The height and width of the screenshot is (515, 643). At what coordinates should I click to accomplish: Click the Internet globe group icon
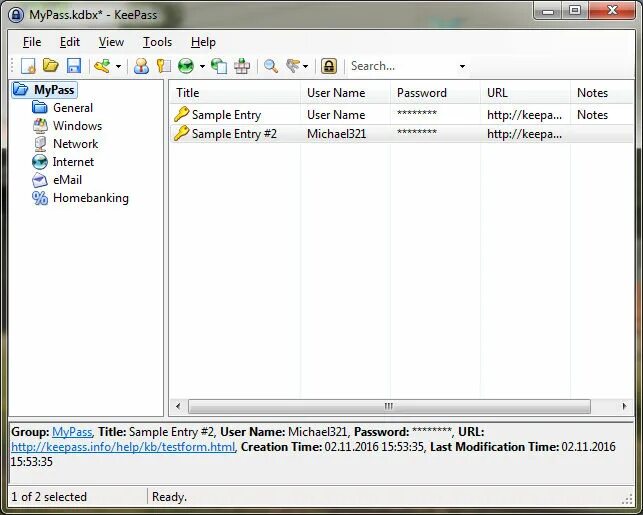40,162
